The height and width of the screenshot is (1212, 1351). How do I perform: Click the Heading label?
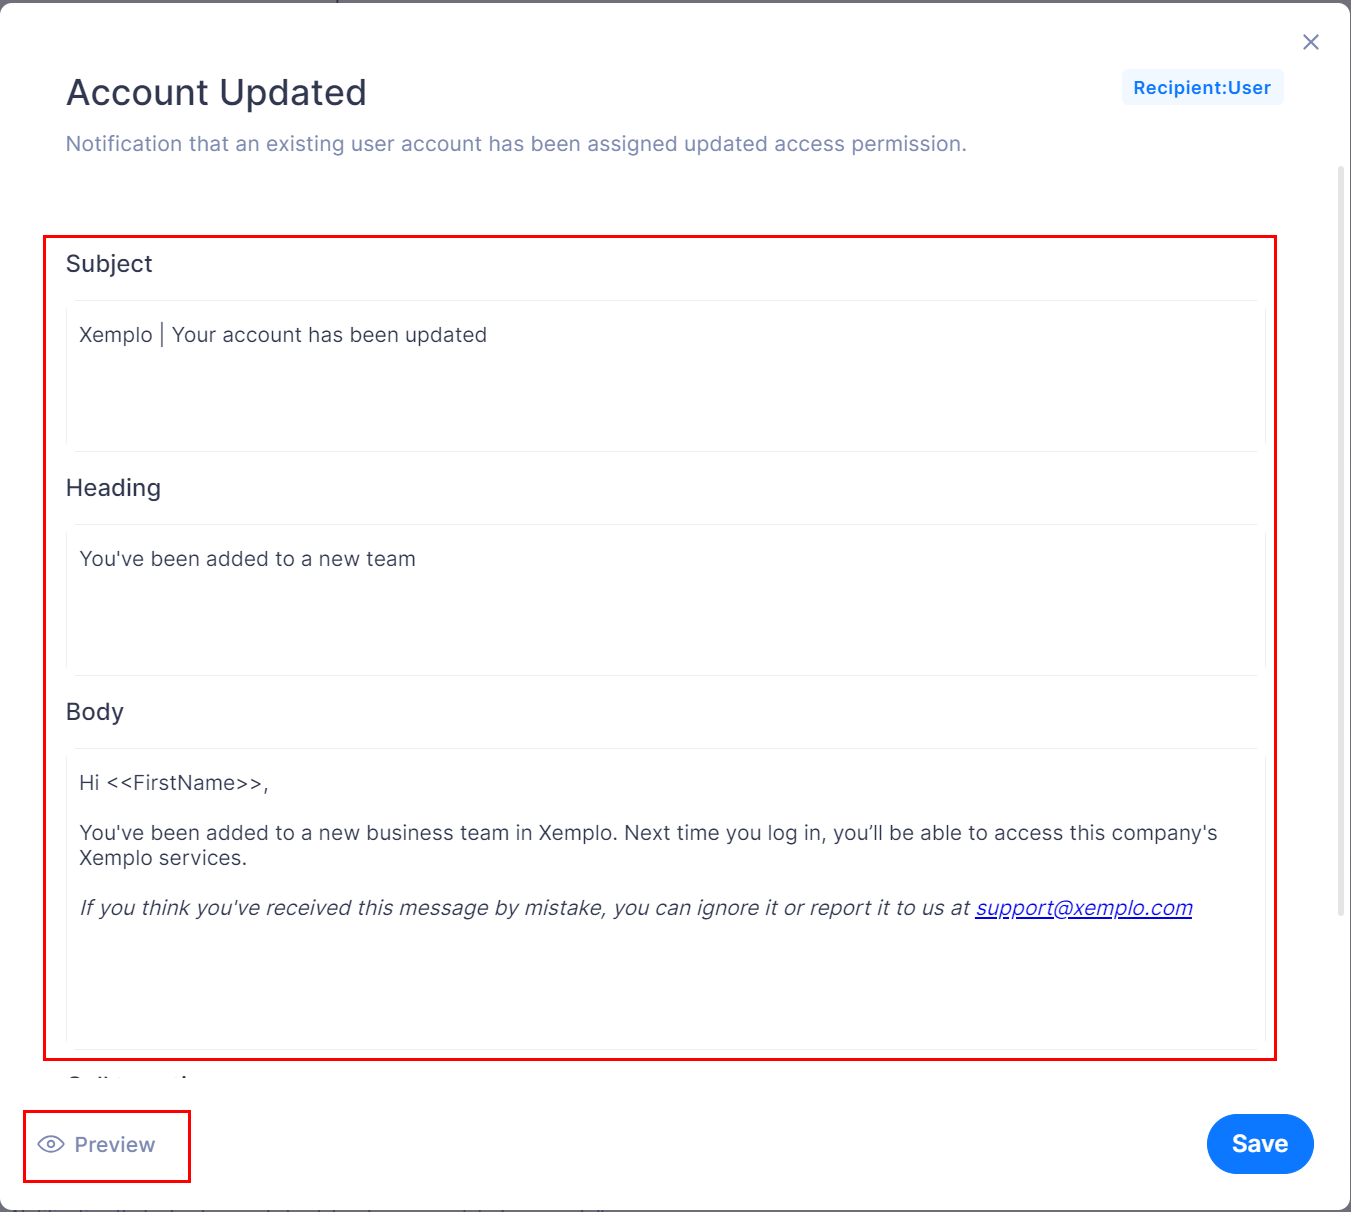click(x=113, y=488)
